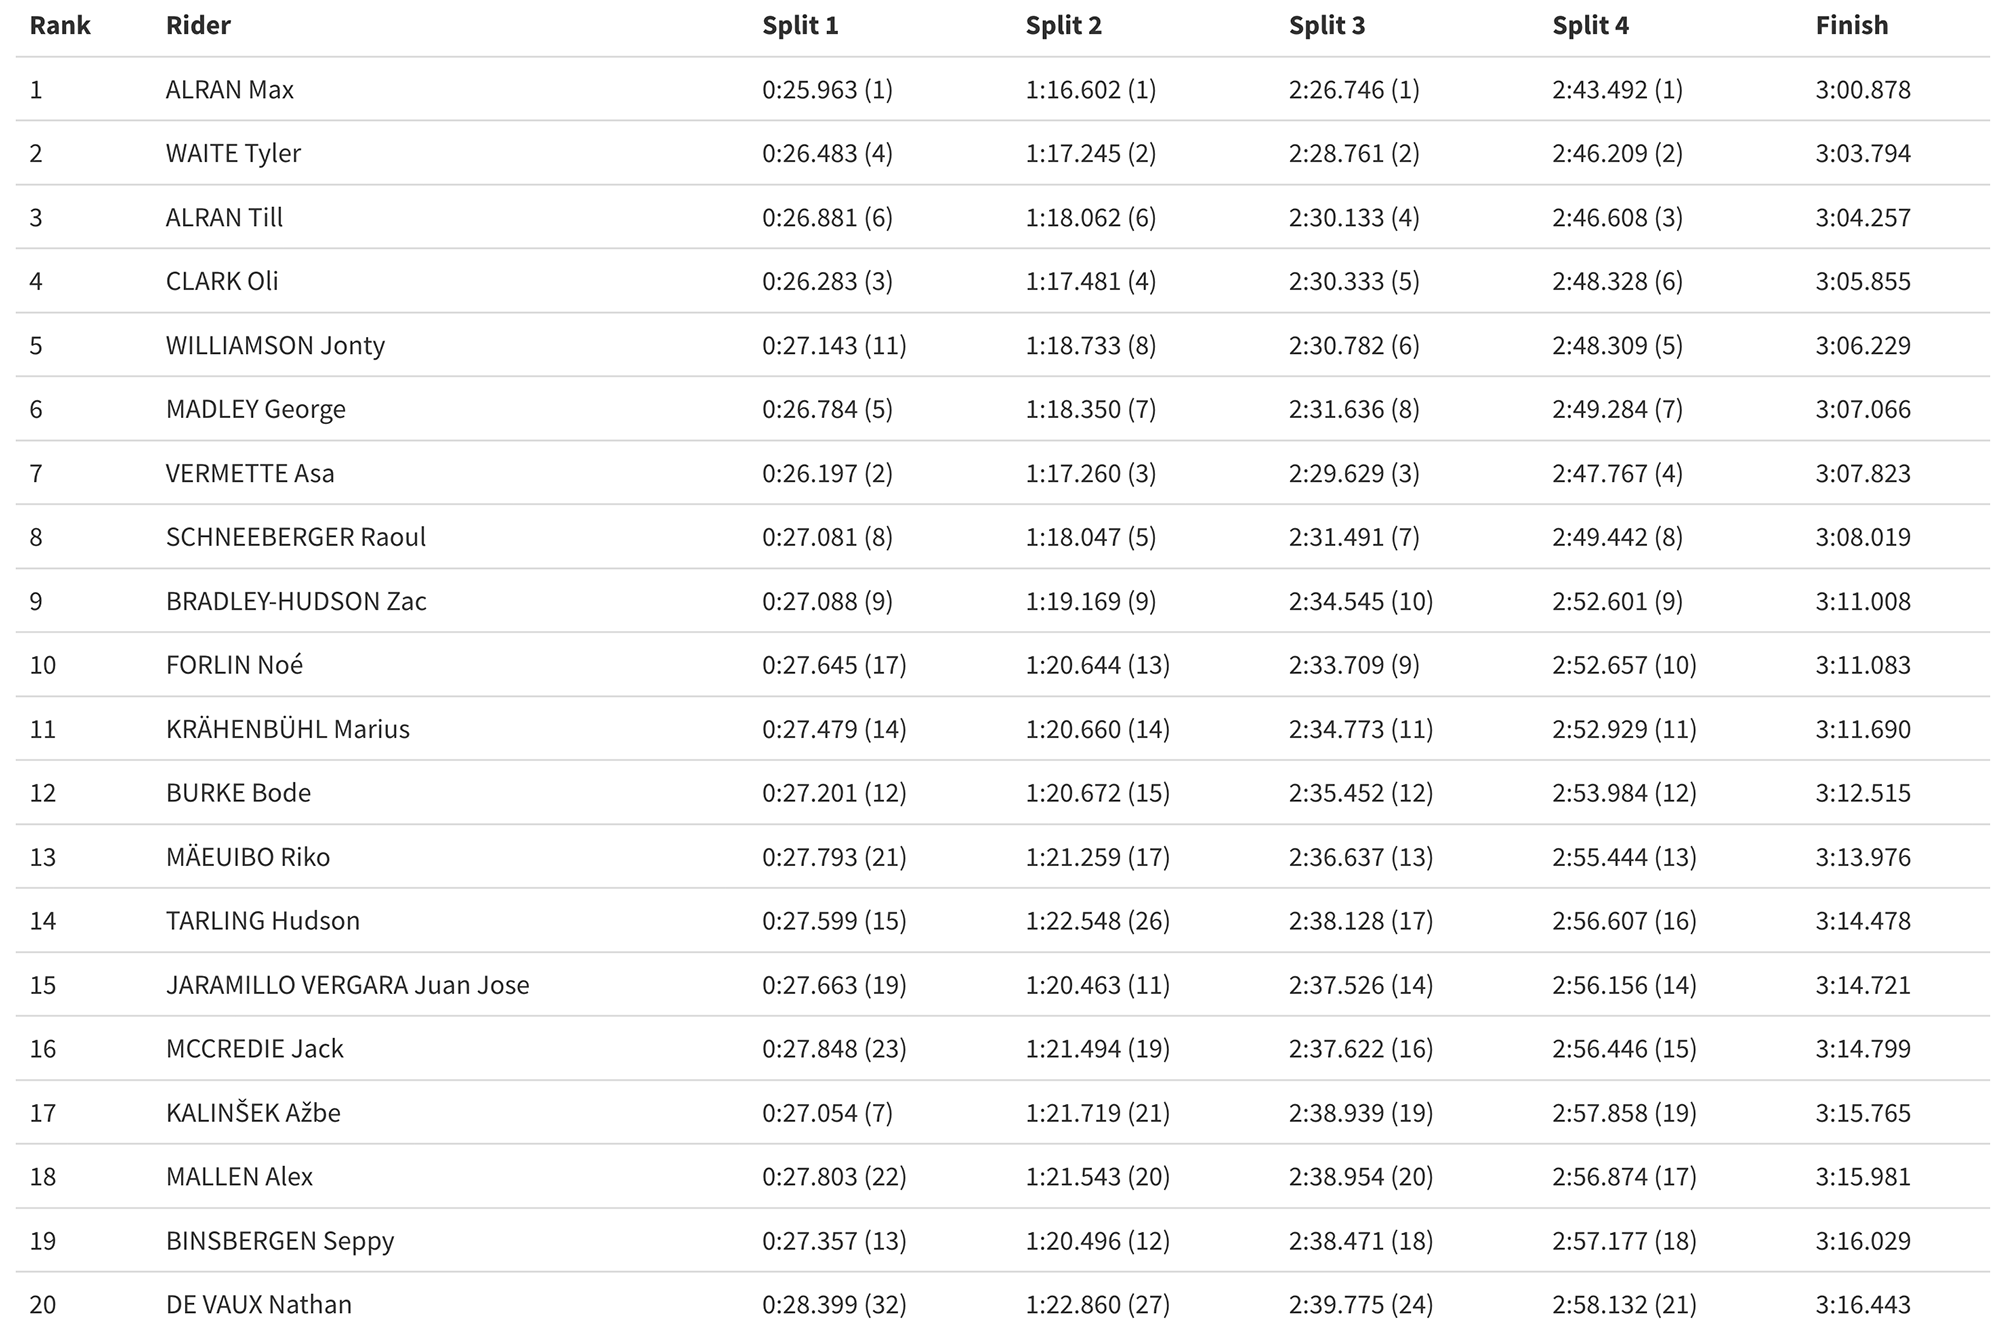The image size is (2000, 1333).
Task: Select rider KRÄHENBÜHL Marius
Action: pos(288,728)
